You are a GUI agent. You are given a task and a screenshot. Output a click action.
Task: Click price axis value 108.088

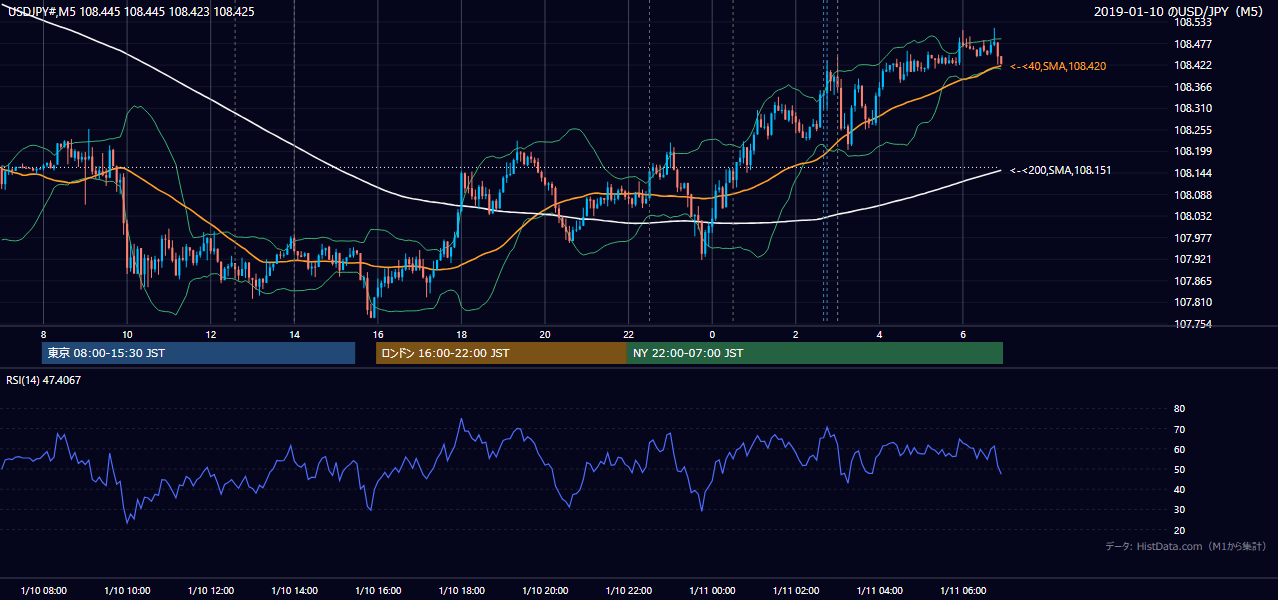pyautogui.click(x=1193, y=195)
